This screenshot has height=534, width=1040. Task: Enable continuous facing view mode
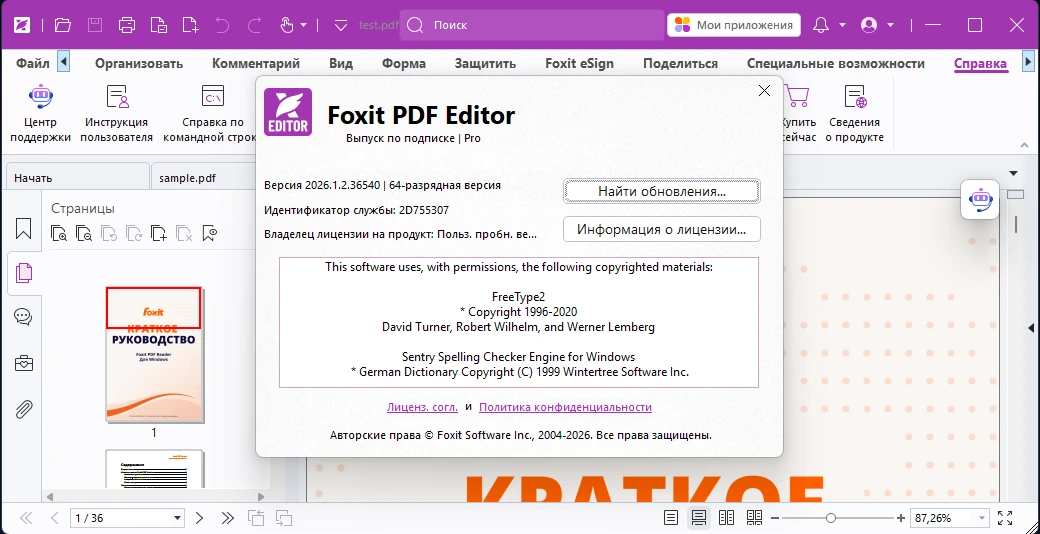[x=754, y=517]
